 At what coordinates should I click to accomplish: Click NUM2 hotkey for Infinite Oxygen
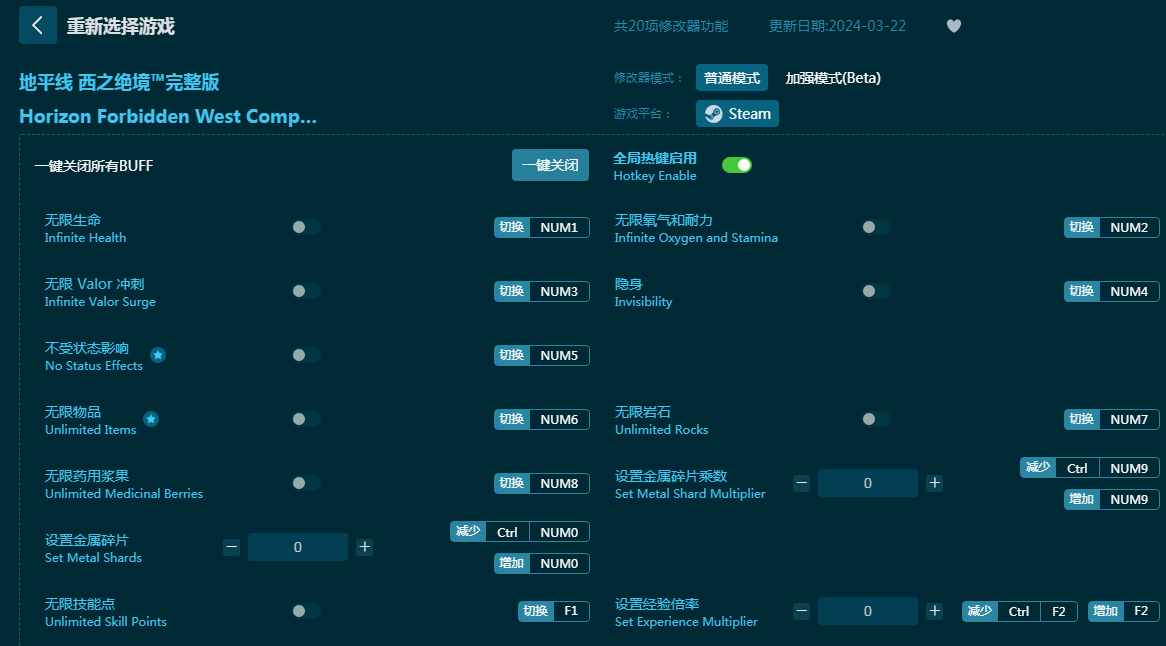[1112, 227]
